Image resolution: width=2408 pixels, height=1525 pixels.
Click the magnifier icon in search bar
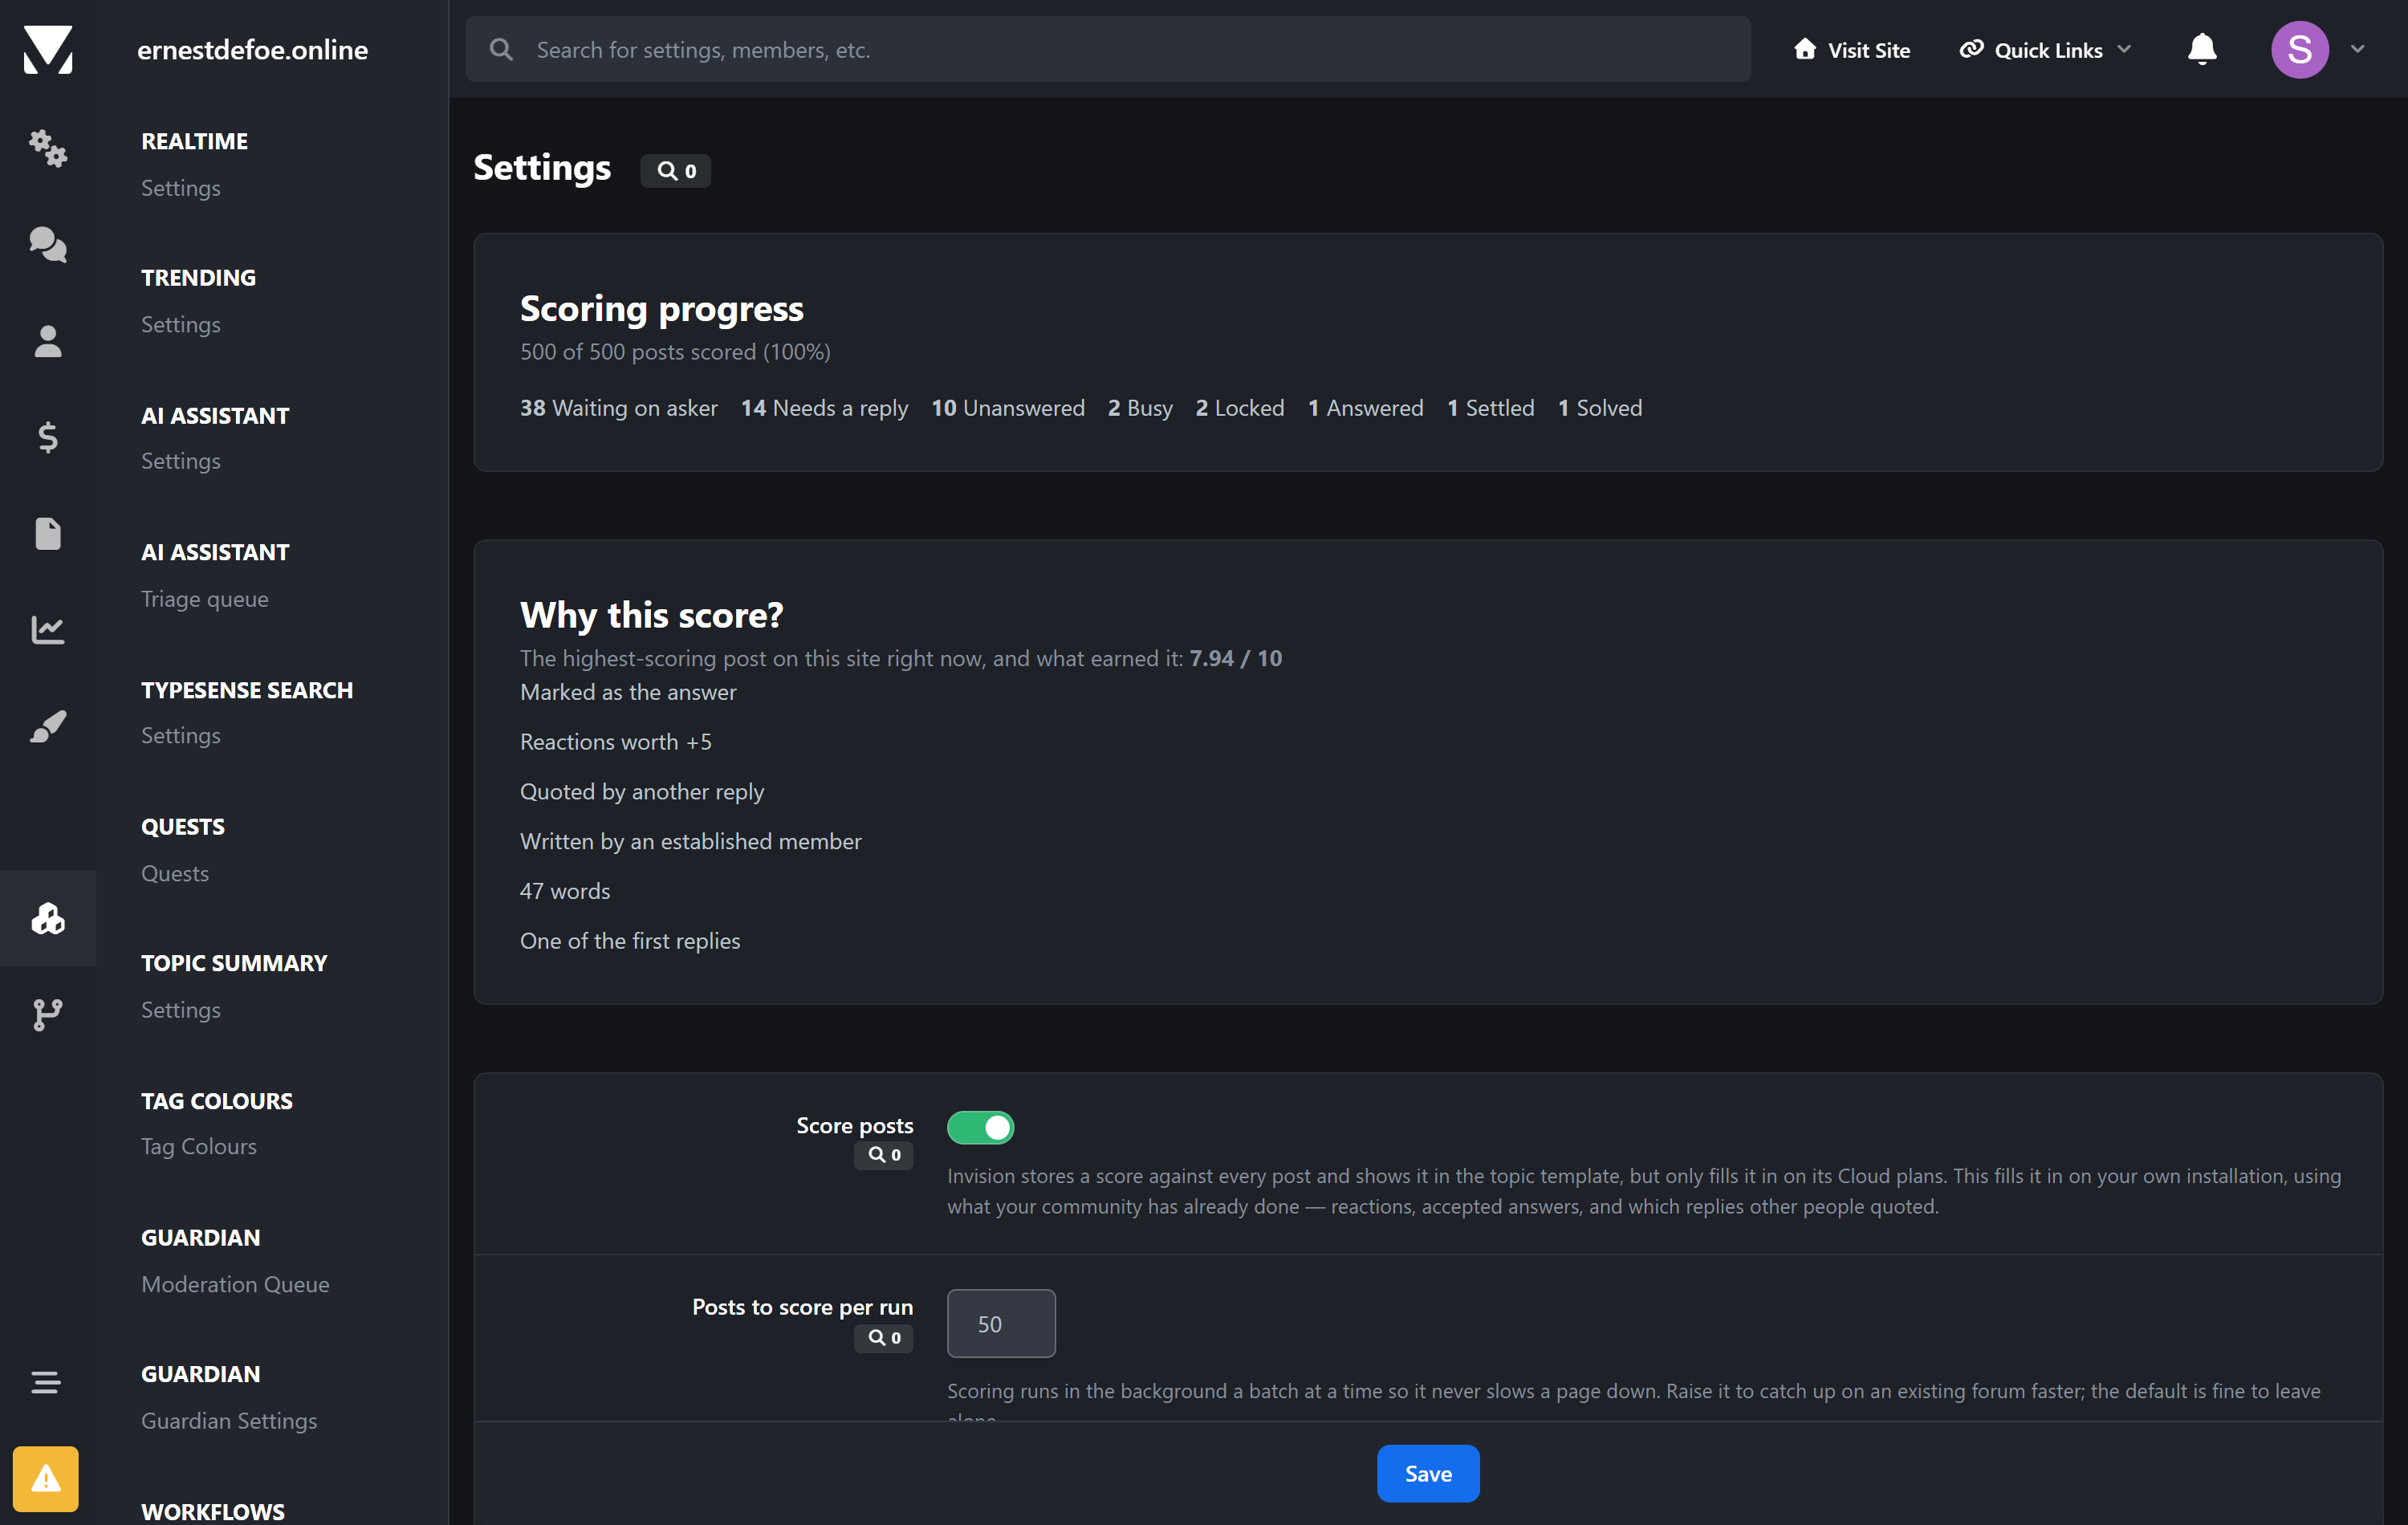point(501,49)
